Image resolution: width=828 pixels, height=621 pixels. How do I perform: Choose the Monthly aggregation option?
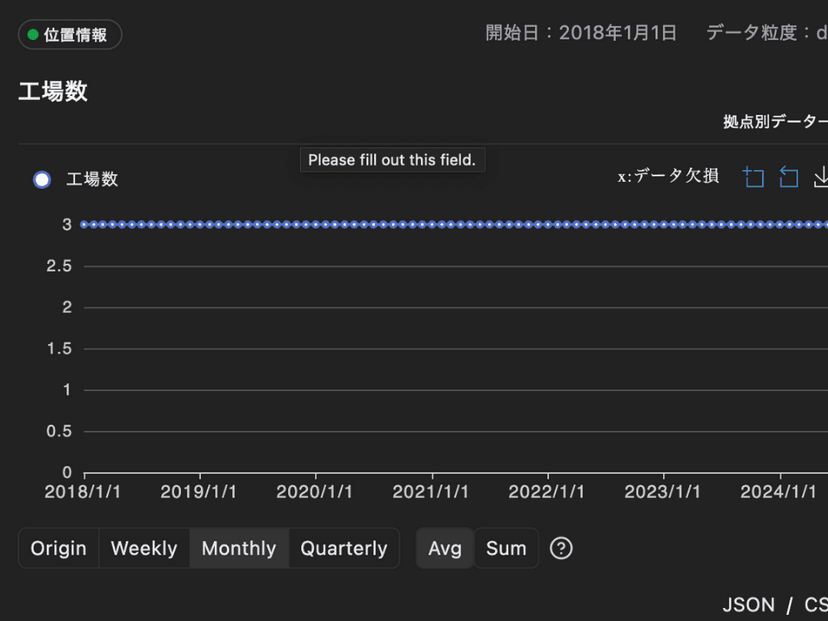(239, 548)
